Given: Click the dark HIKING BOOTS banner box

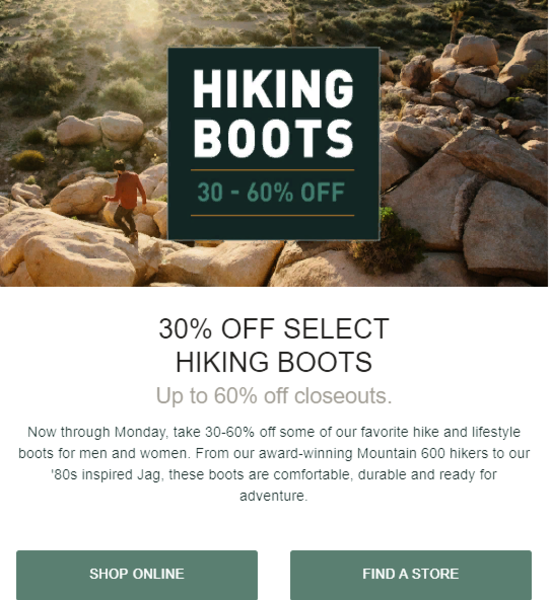Looking at the screenshot, I should 274,143.
